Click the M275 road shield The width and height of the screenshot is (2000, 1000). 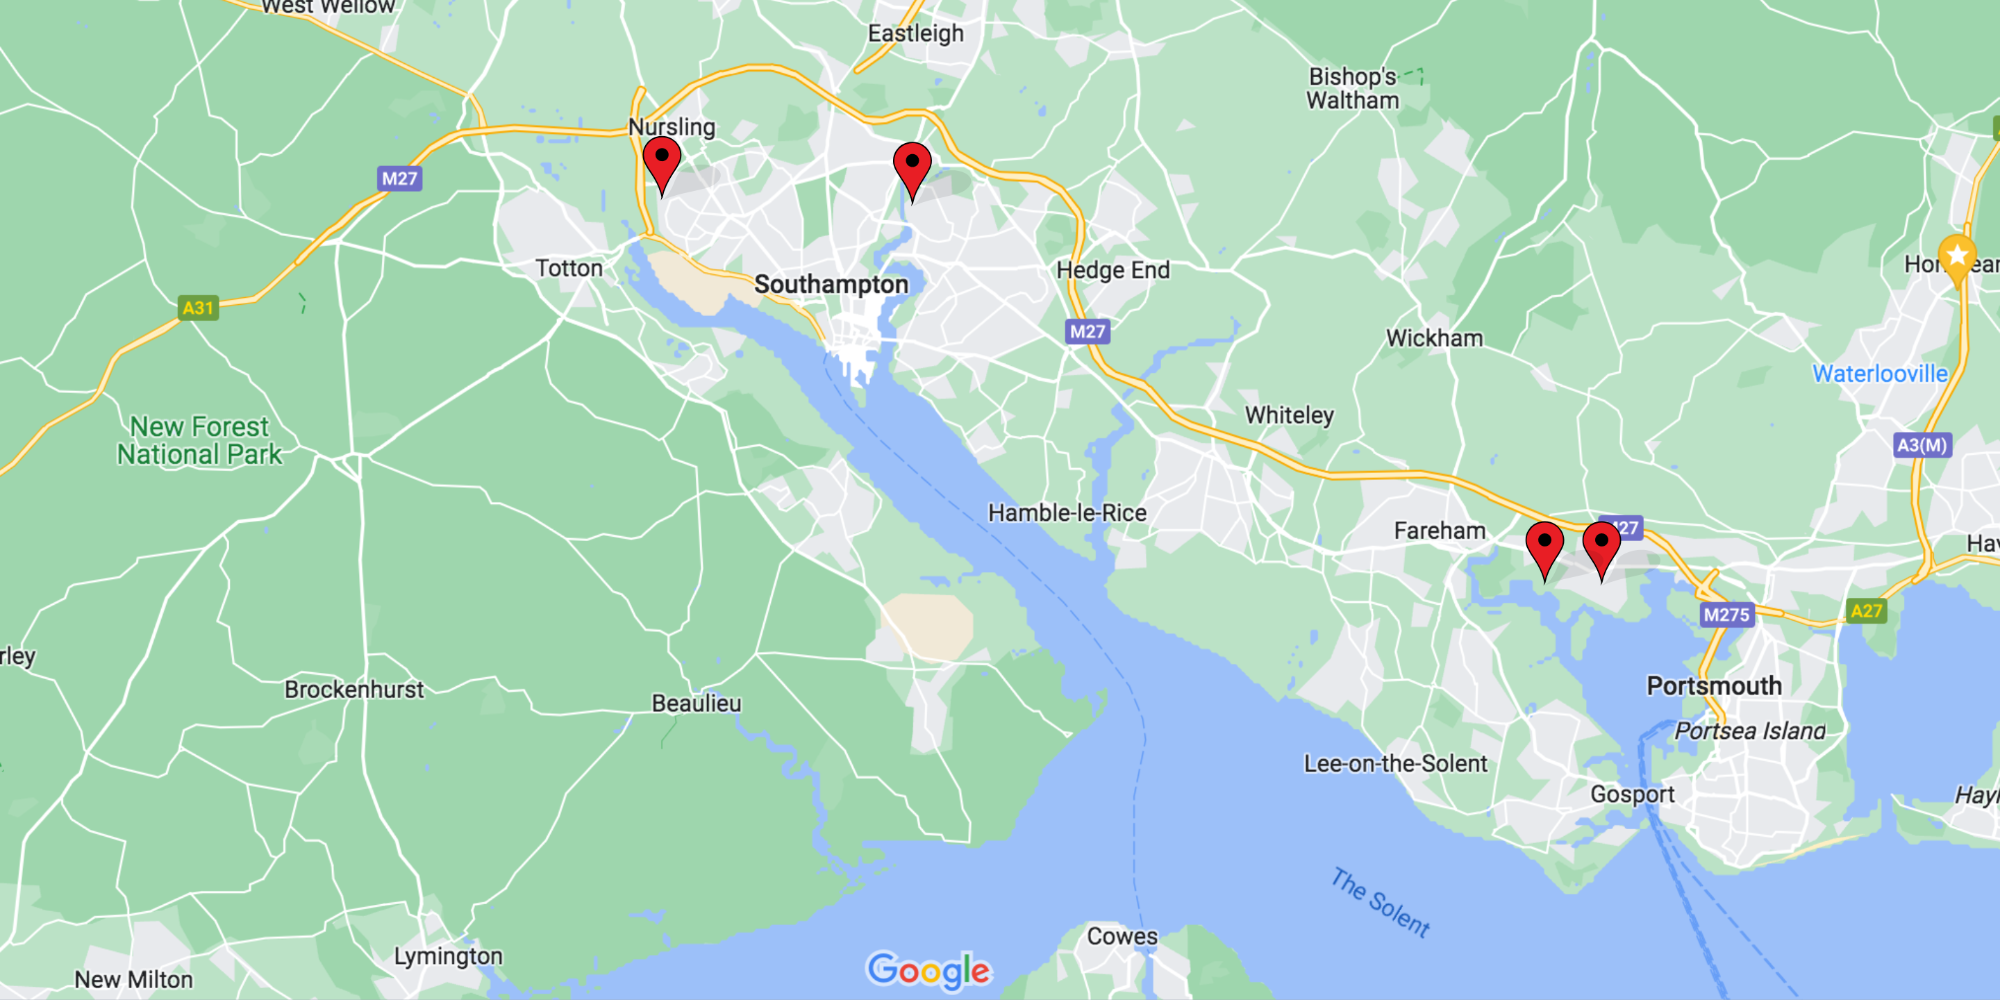[1727, 614]
